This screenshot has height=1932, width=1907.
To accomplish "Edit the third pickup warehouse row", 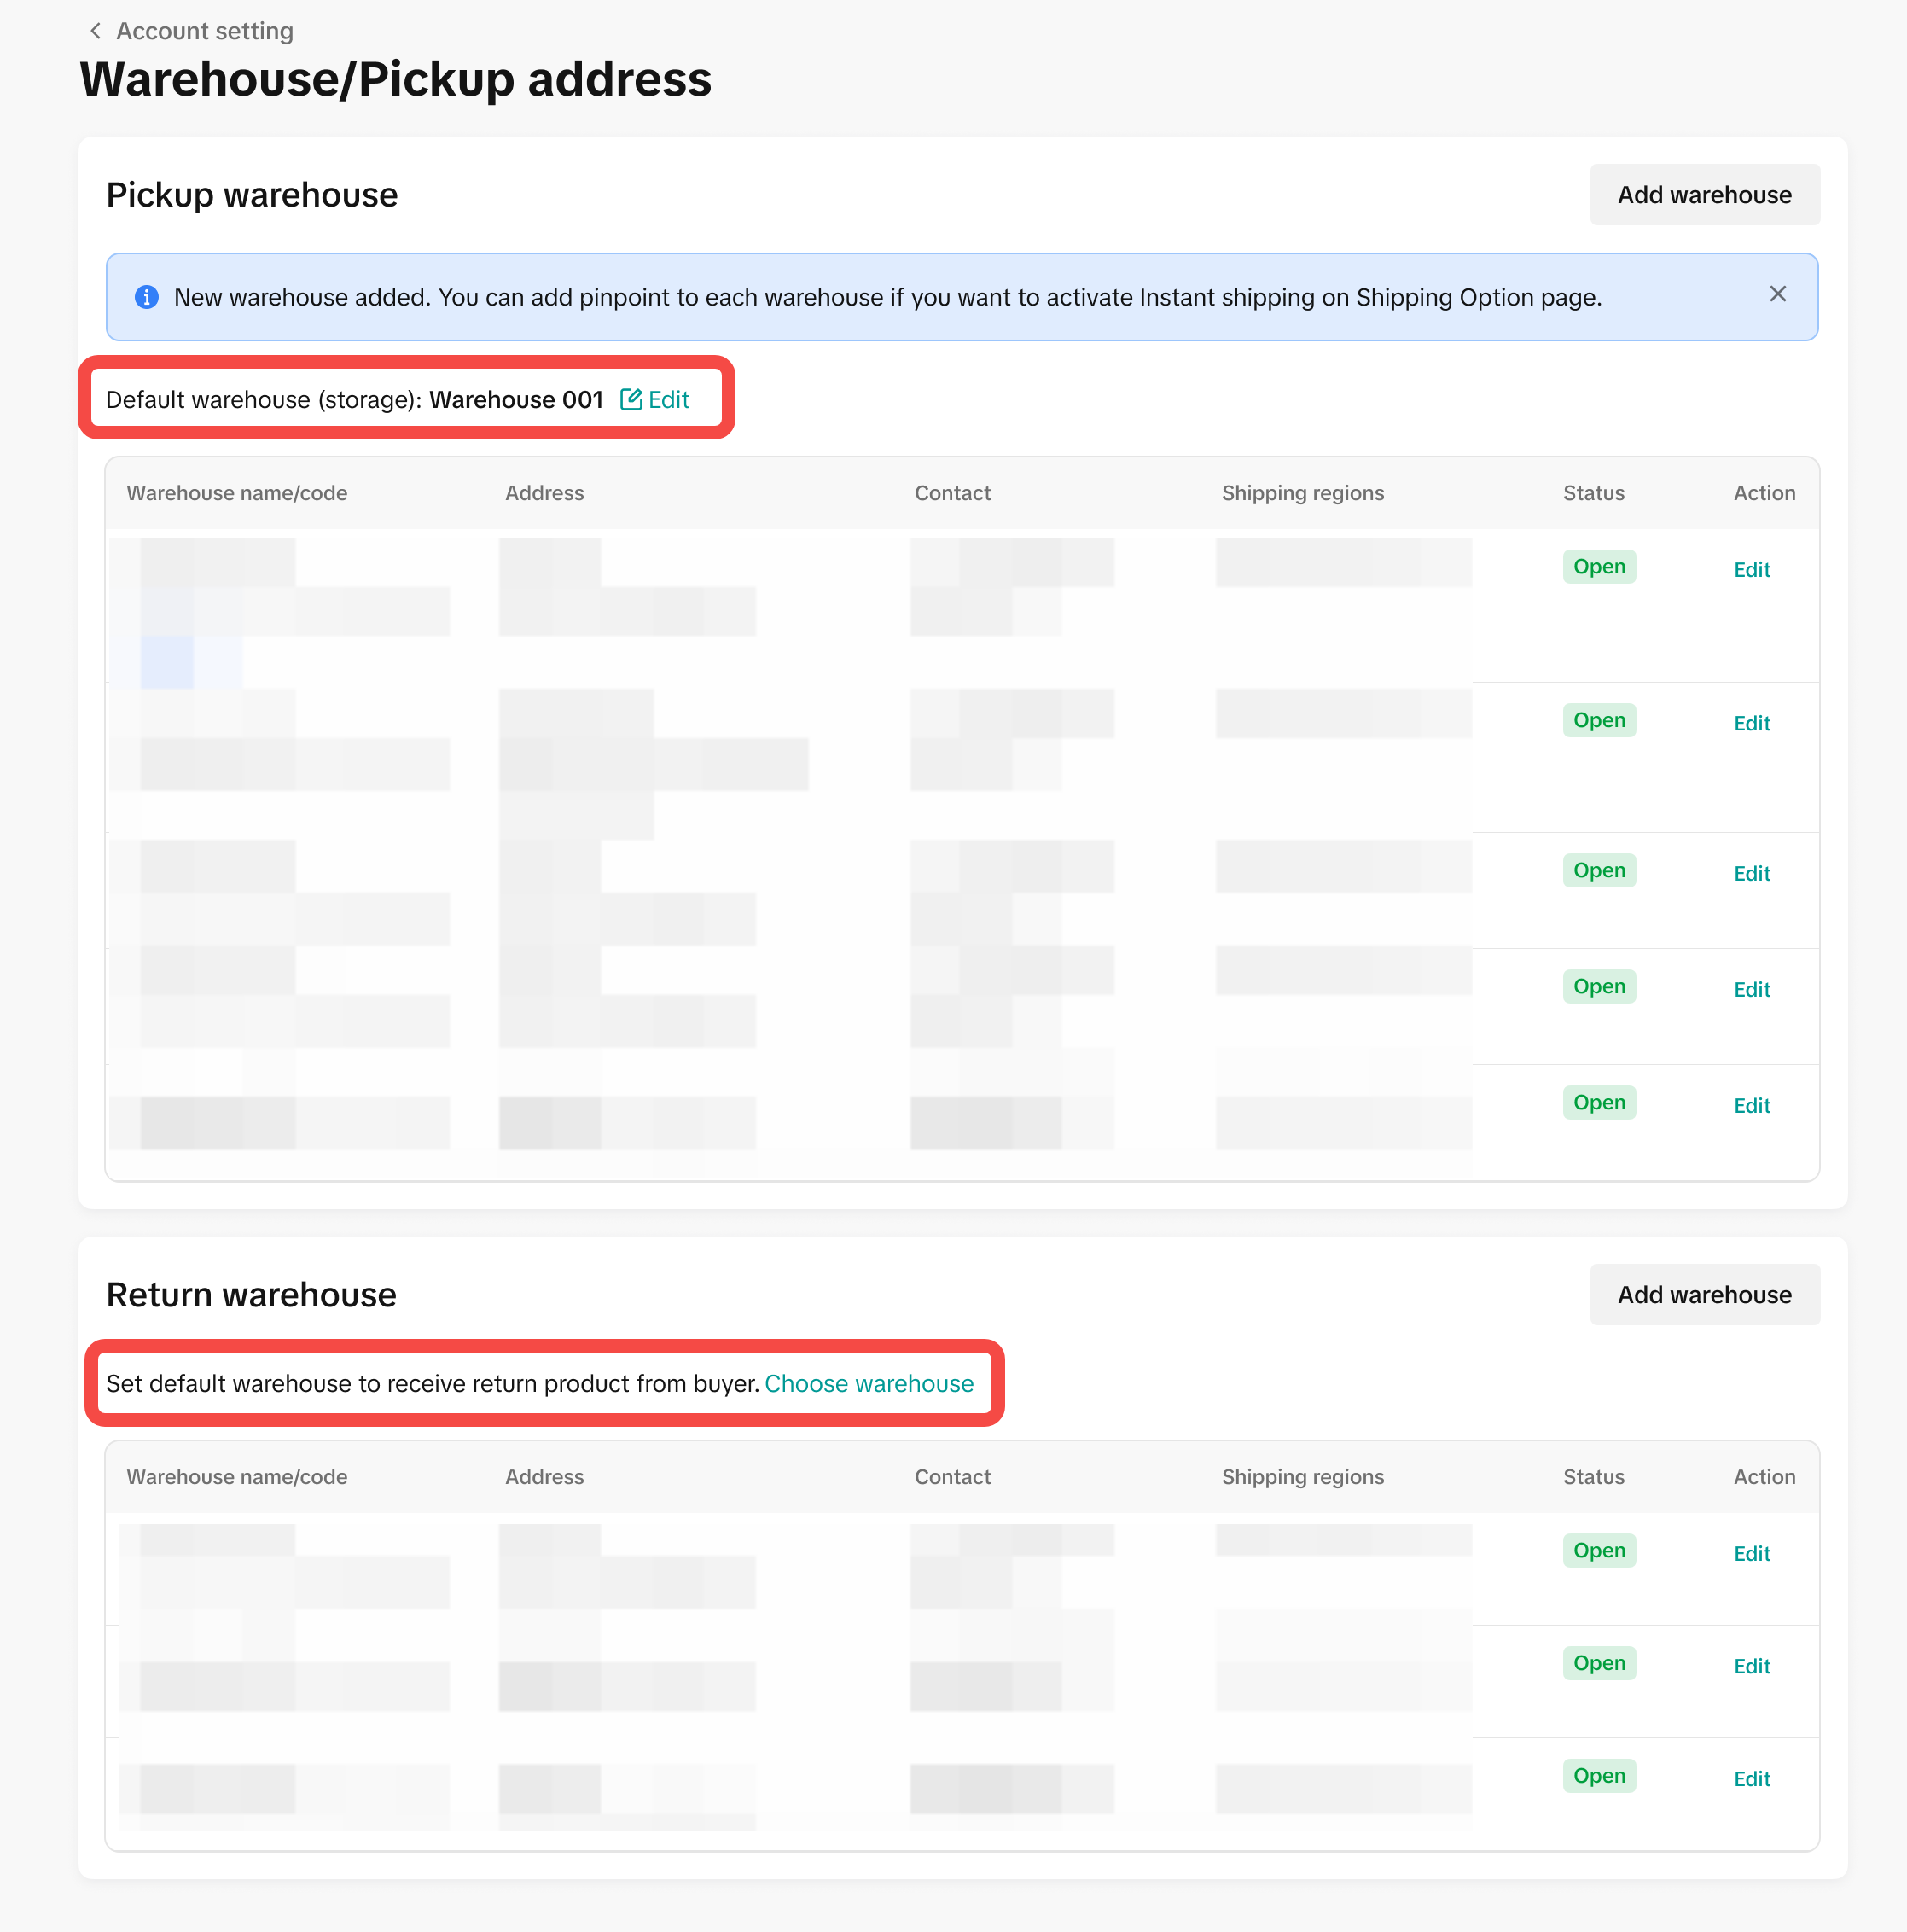I will tap(1751, 874).
